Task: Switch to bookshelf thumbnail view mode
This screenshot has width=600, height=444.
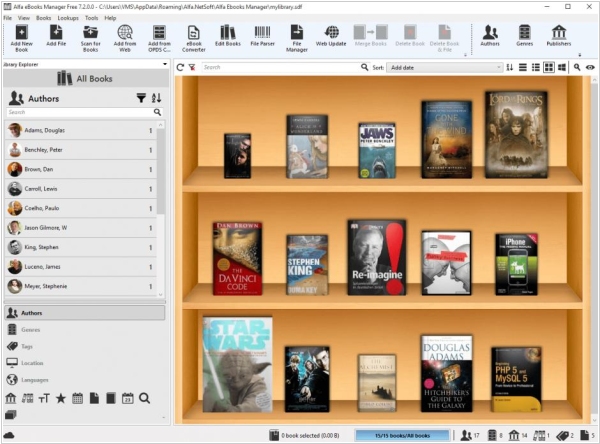Action: coord(548,67)
